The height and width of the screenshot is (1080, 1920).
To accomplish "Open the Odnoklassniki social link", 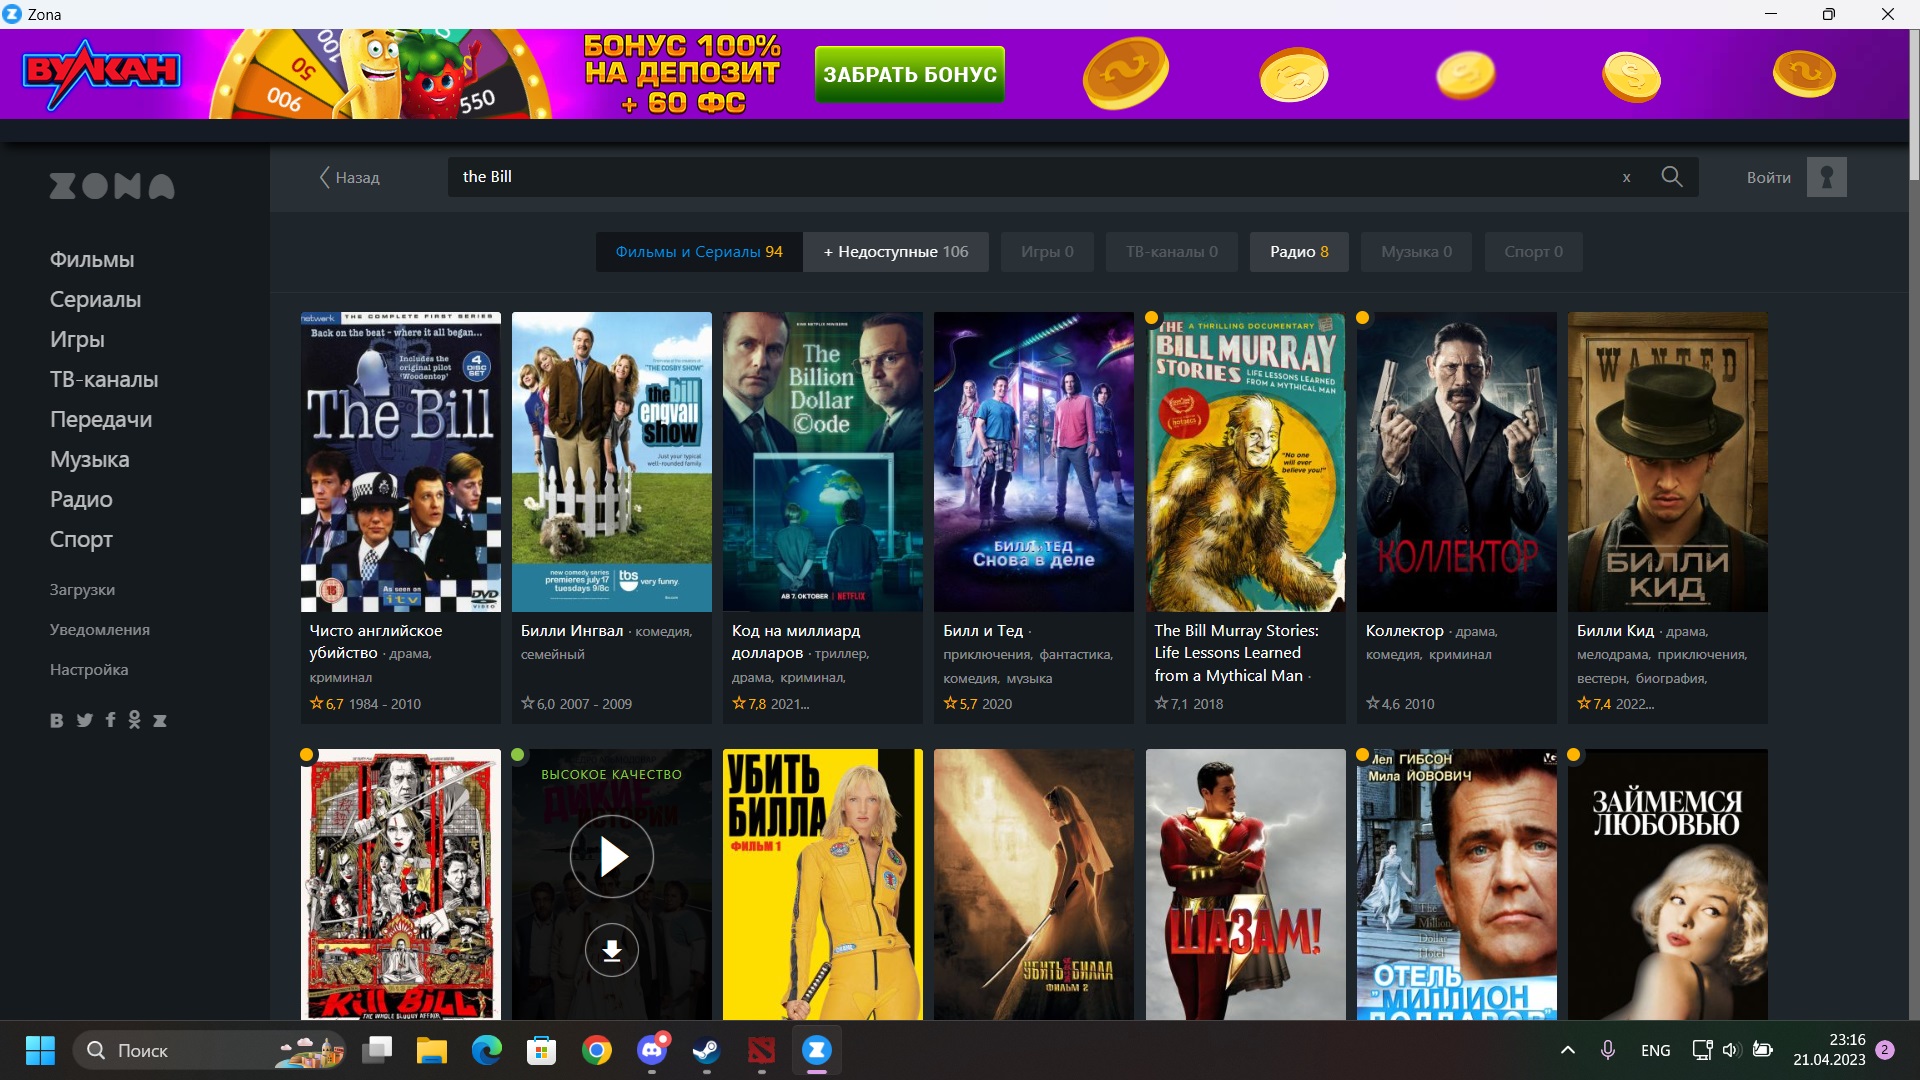I will (134, 720).
